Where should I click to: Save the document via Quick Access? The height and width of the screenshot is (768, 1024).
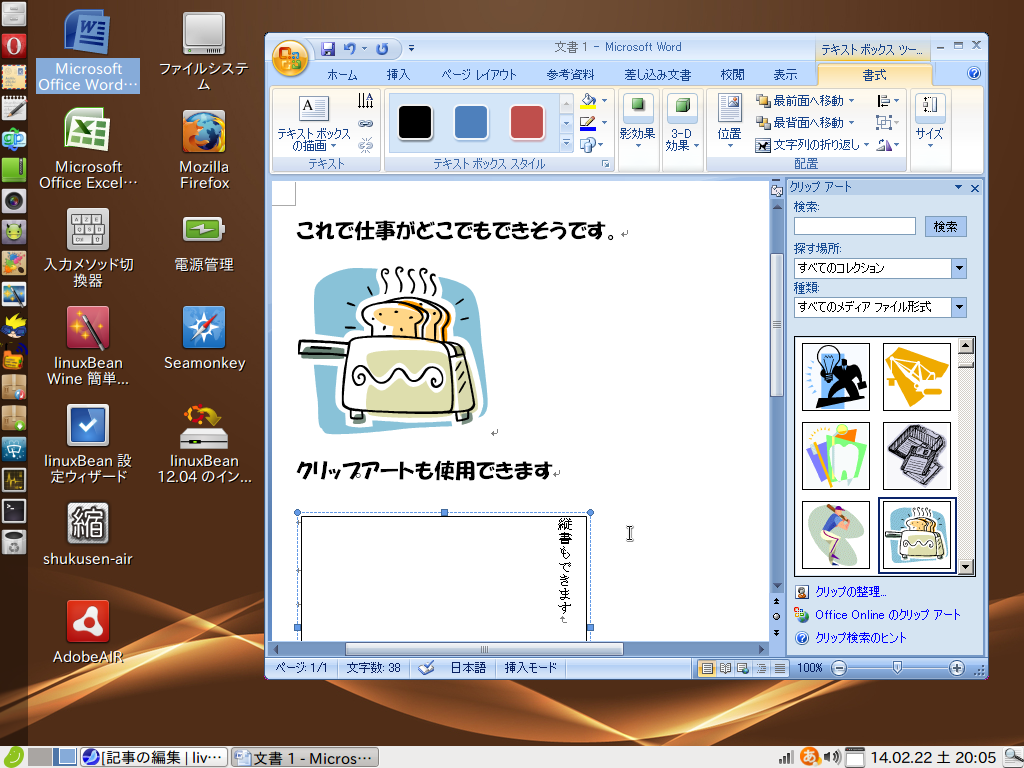click(328, 48)
